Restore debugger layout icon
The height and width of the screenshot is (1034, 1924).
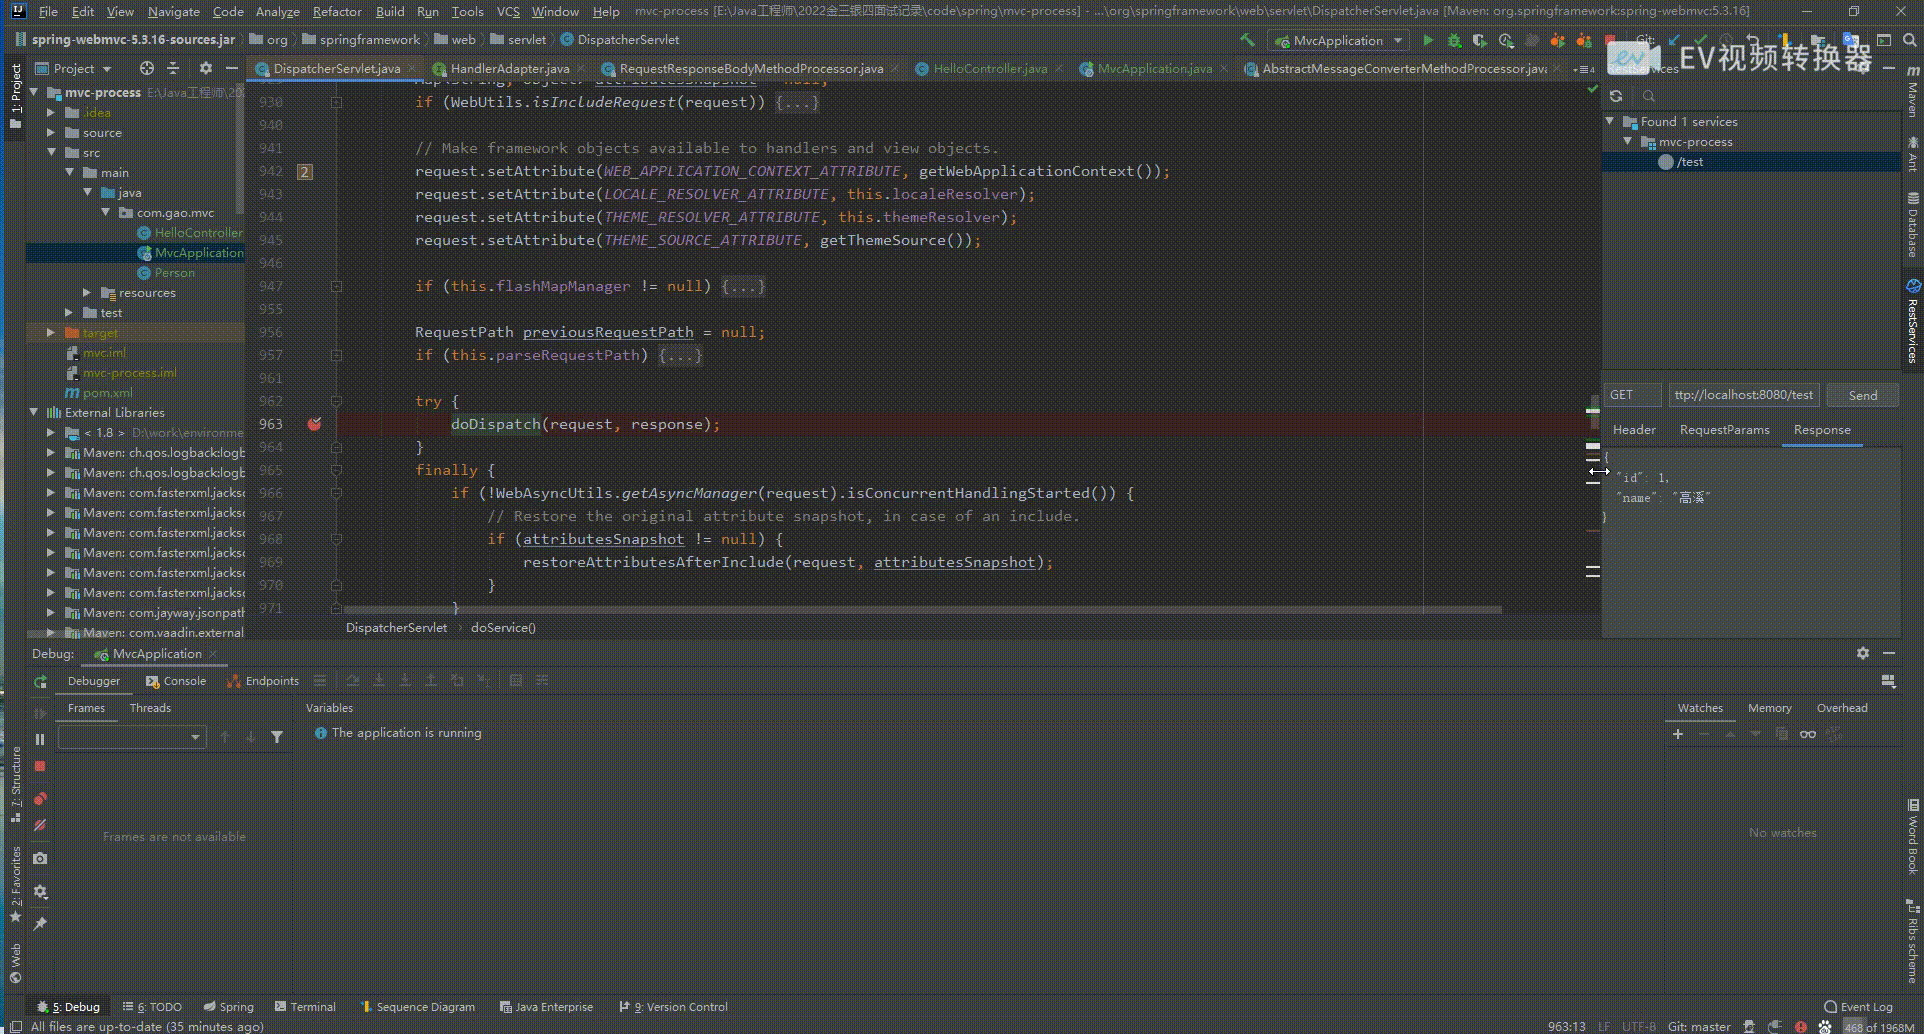[1888, 681]
